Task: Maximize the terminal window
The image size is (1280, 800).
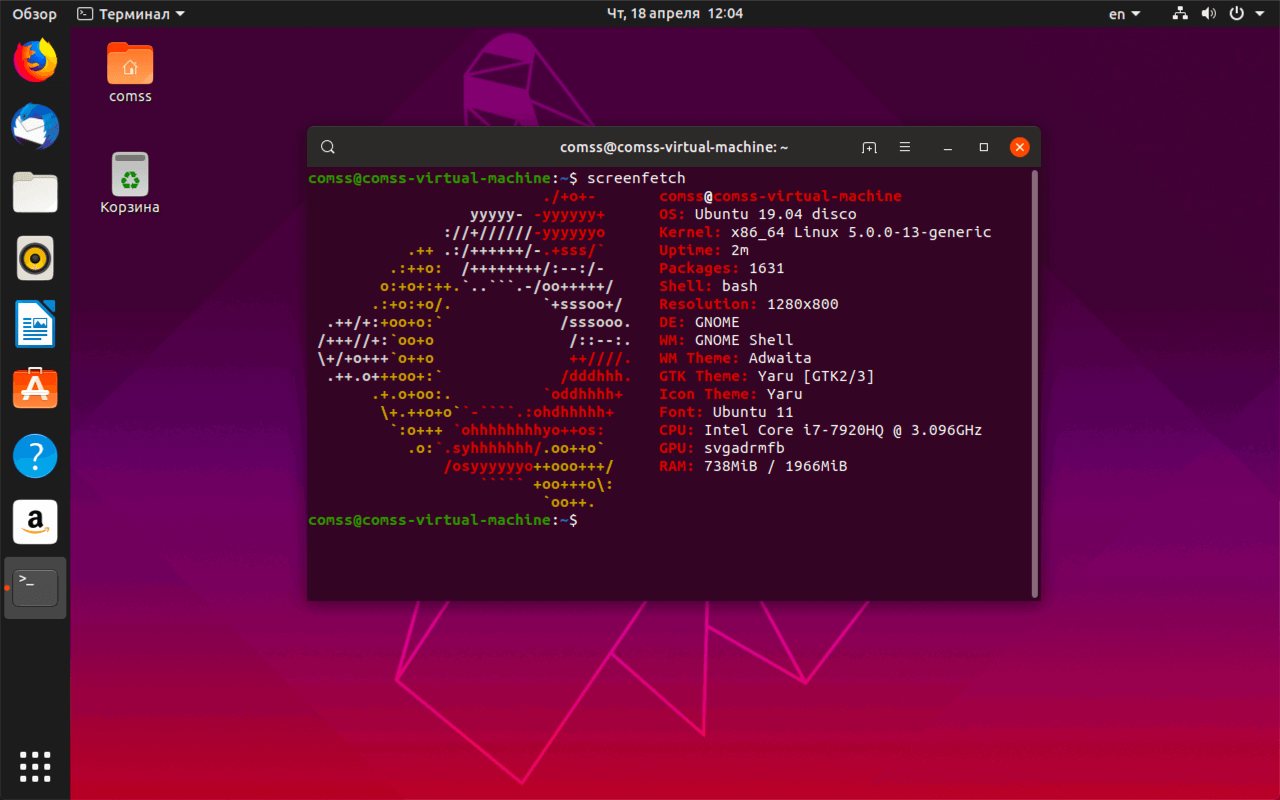Action: (984, 147)
